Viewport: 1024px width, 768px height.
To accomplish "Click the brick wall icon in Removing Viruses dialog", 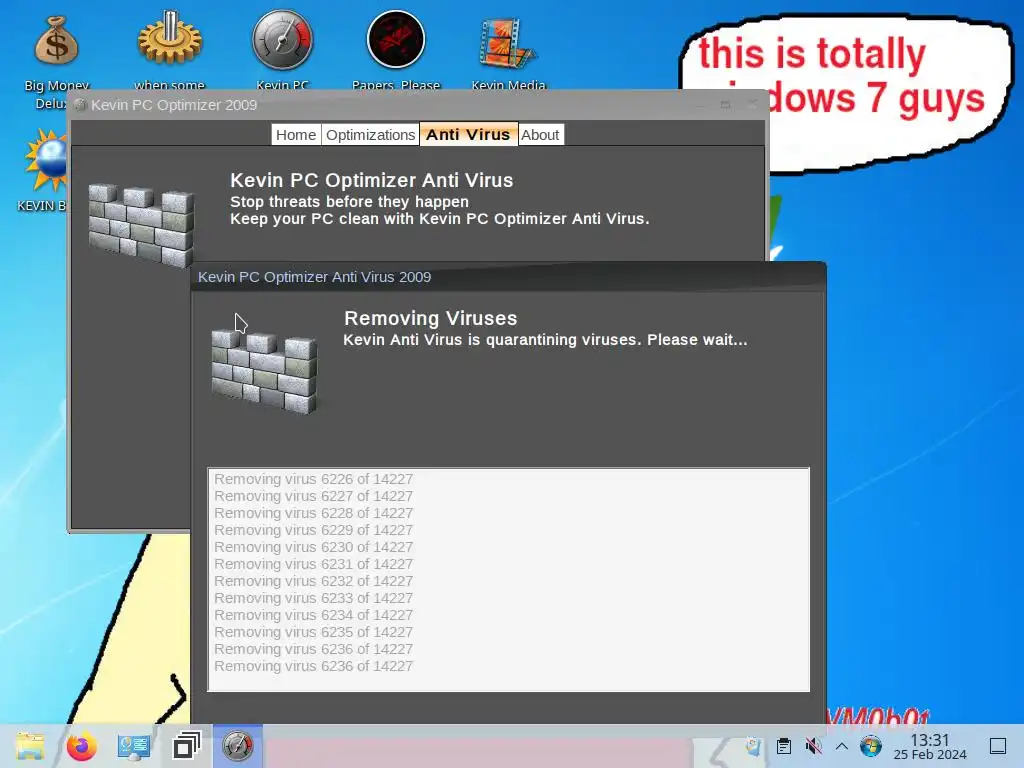I will (264, 372).
